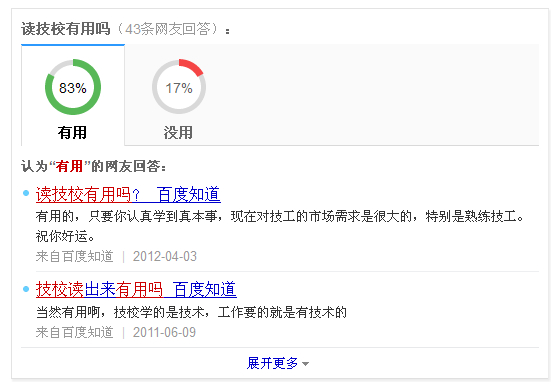Click the 83% percentage label
Viewport: 557px width, 384px height.
tap(73, 88)
